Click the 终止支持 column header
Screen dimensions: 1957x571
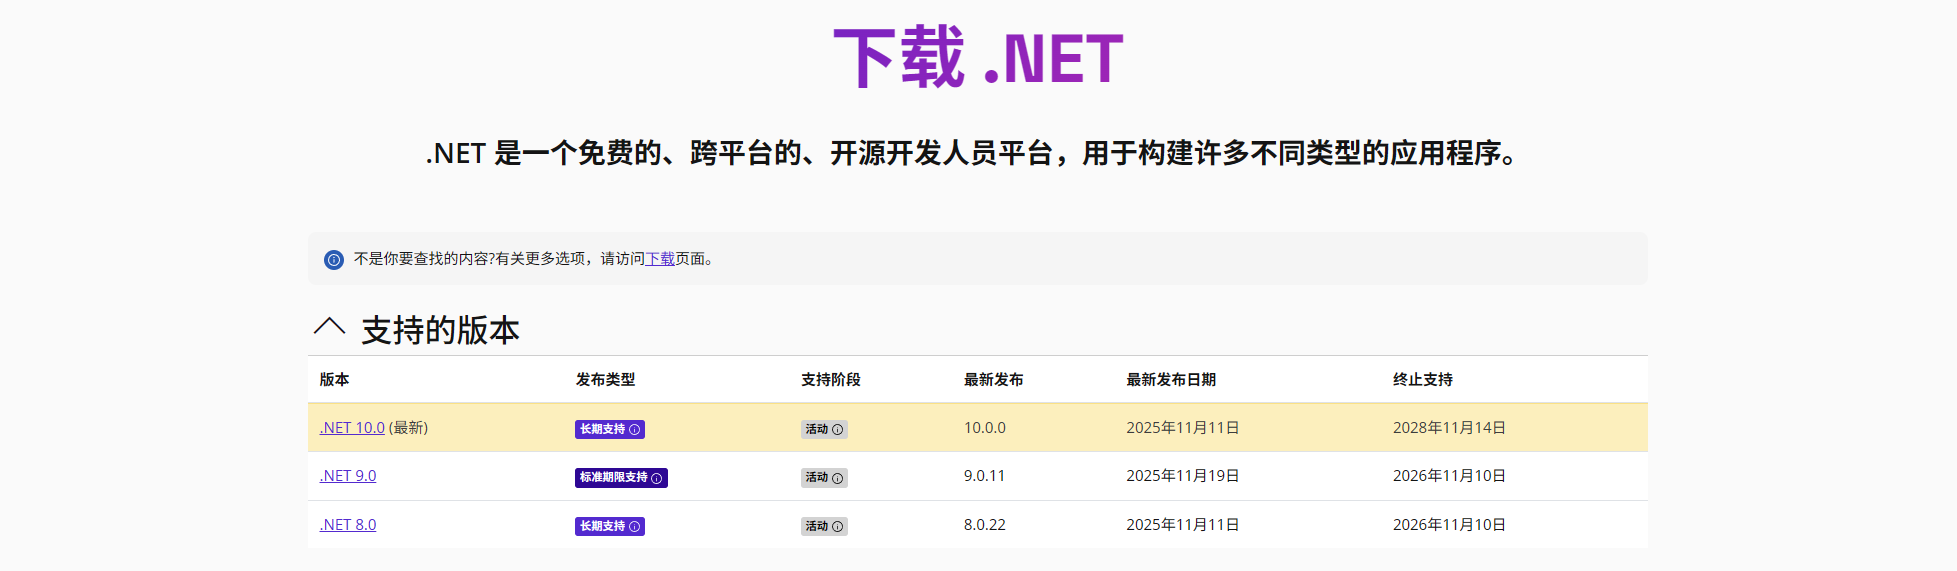coord(1423,380)
